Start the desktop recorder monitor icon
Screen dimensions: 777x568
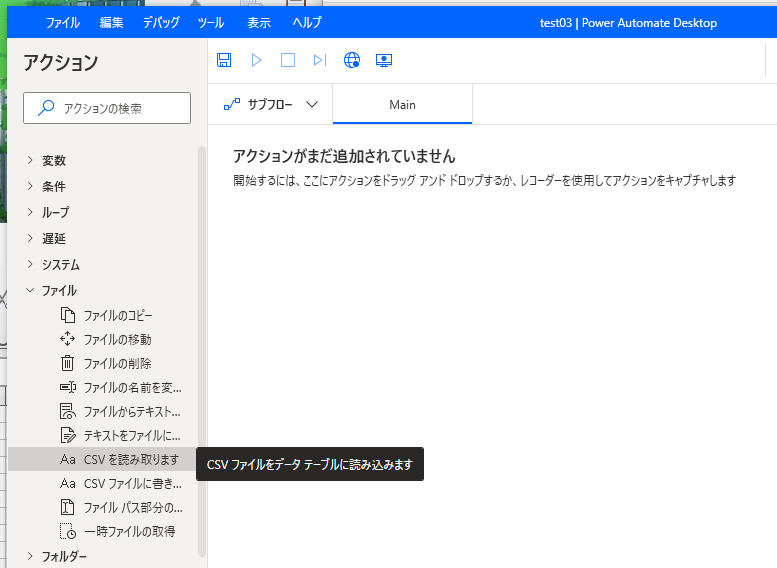384,60
